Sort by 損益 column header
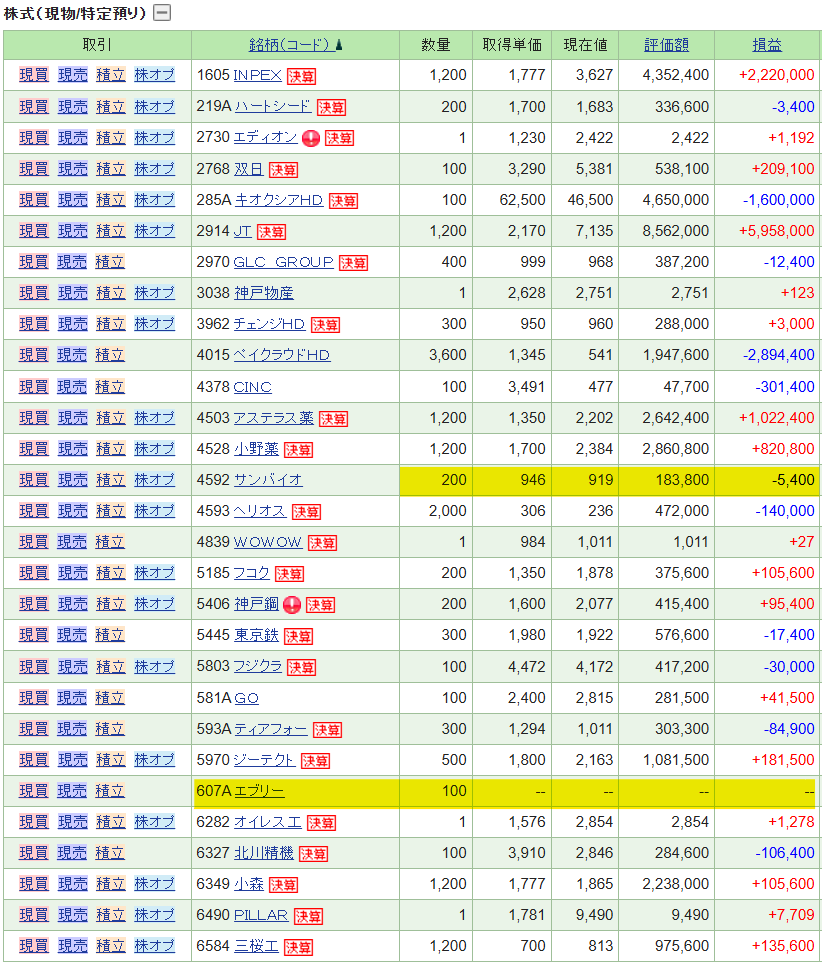Image resolution: width=822 pixels, height=962 pixels. point(767,45)
